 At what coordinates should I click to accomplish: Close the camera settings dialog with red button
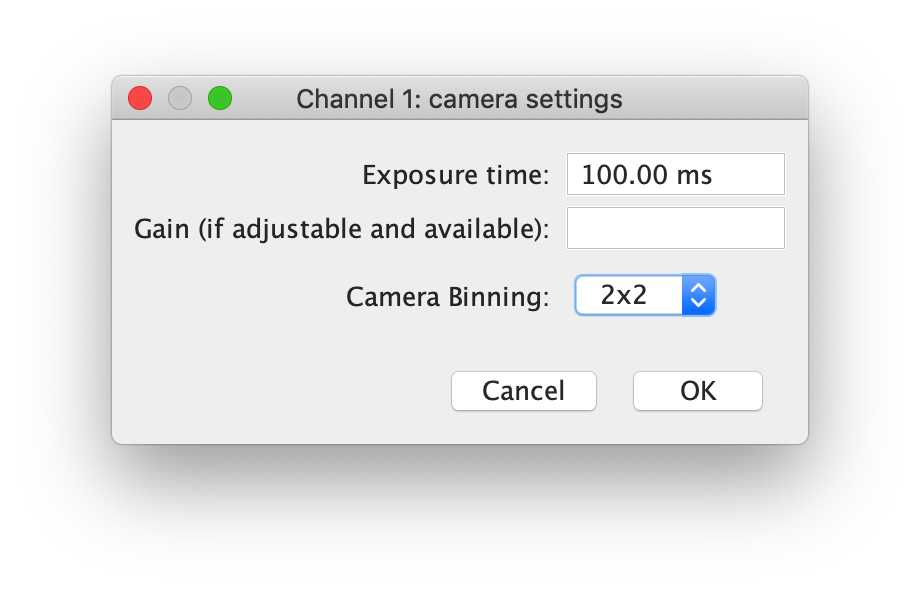[140, 98]
